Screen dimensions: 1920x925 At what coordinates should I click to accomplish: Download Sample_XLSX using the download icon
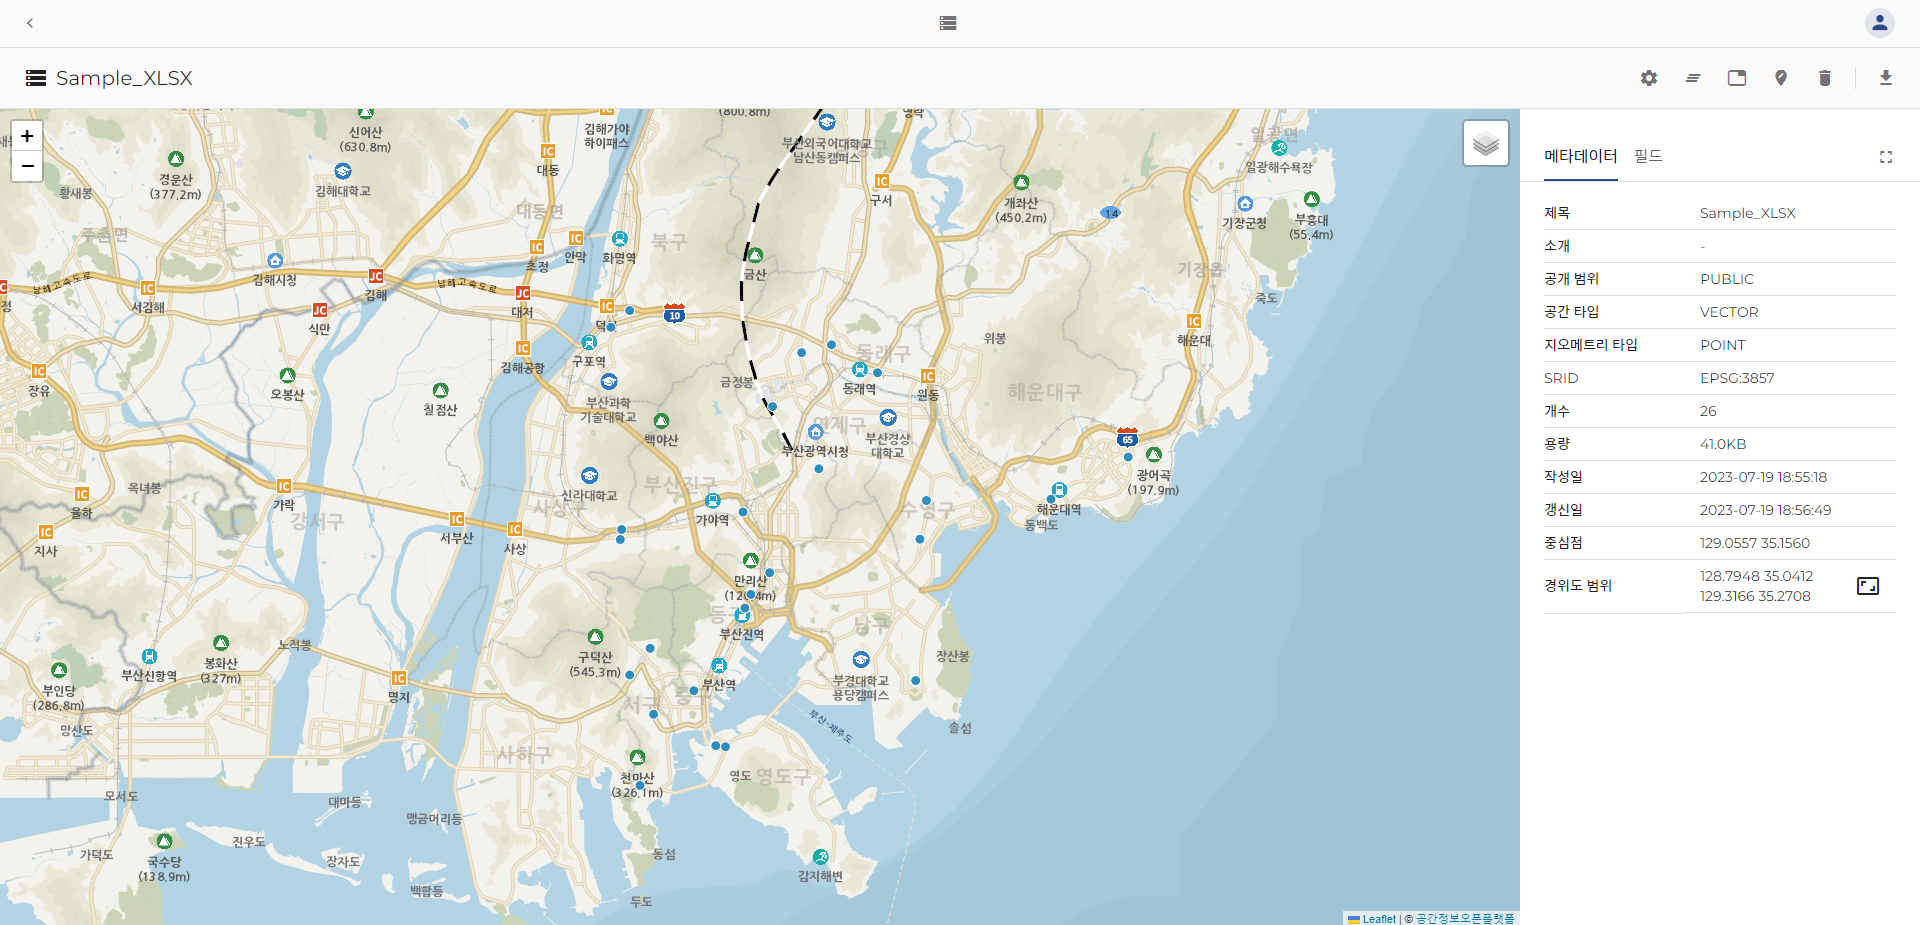point(1886,78)
